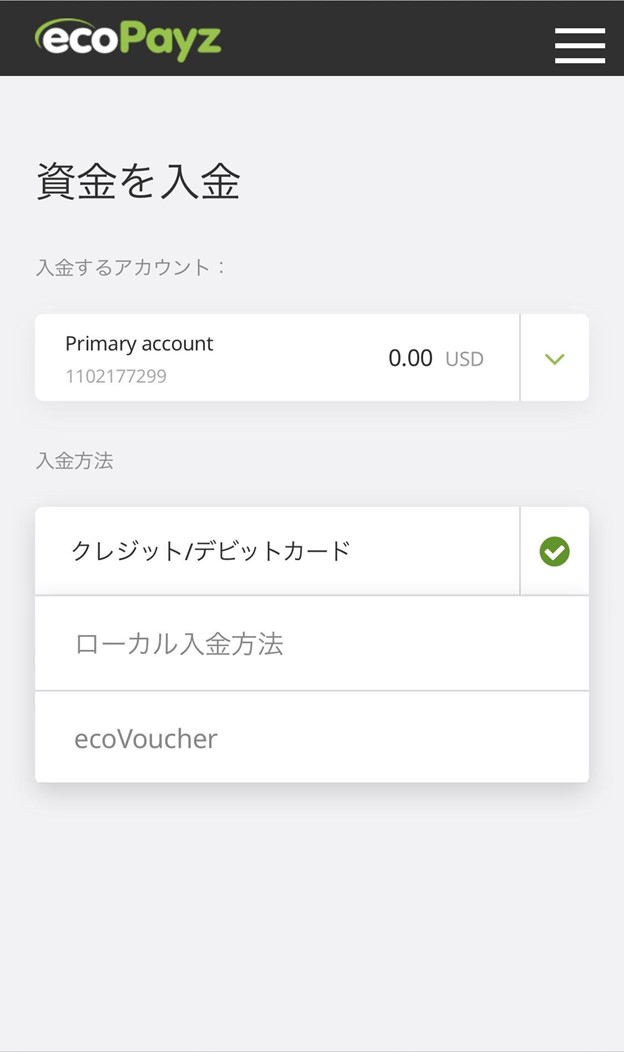
Task: Click account number 1102177299
Action: pyautogui.click(x=116, y=377)
